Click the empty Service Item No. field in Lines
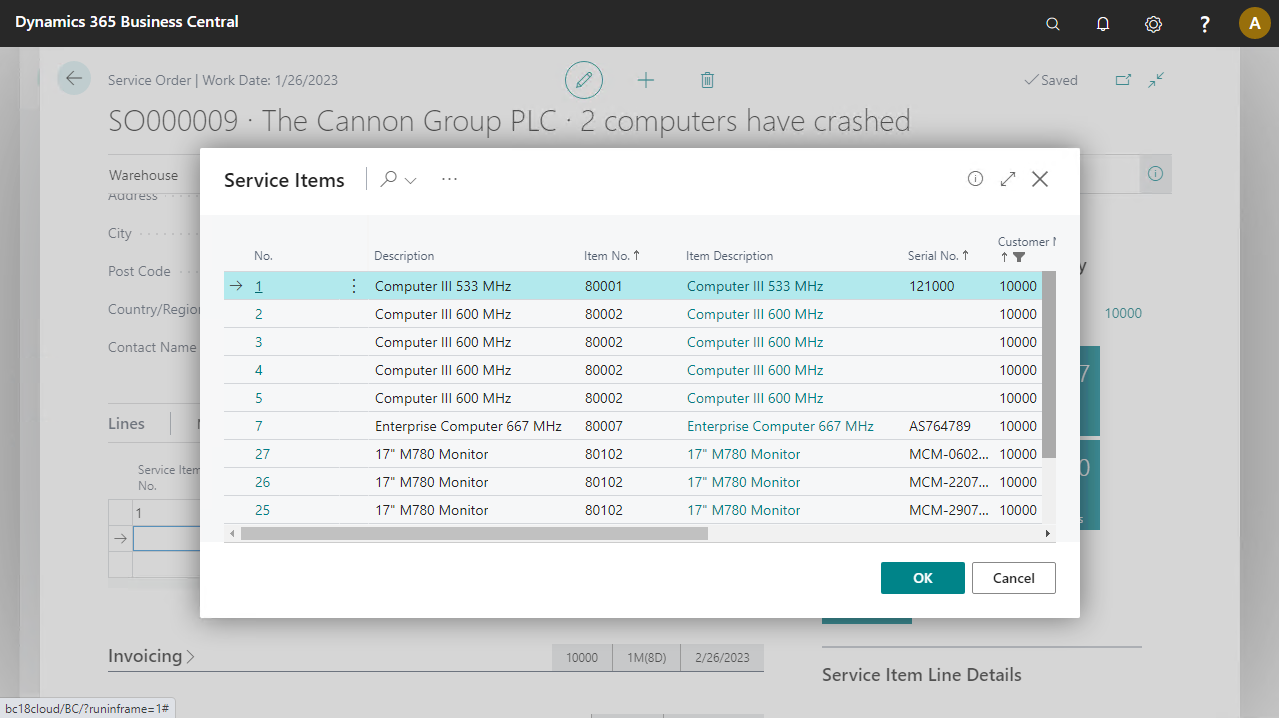 [168, 539]
